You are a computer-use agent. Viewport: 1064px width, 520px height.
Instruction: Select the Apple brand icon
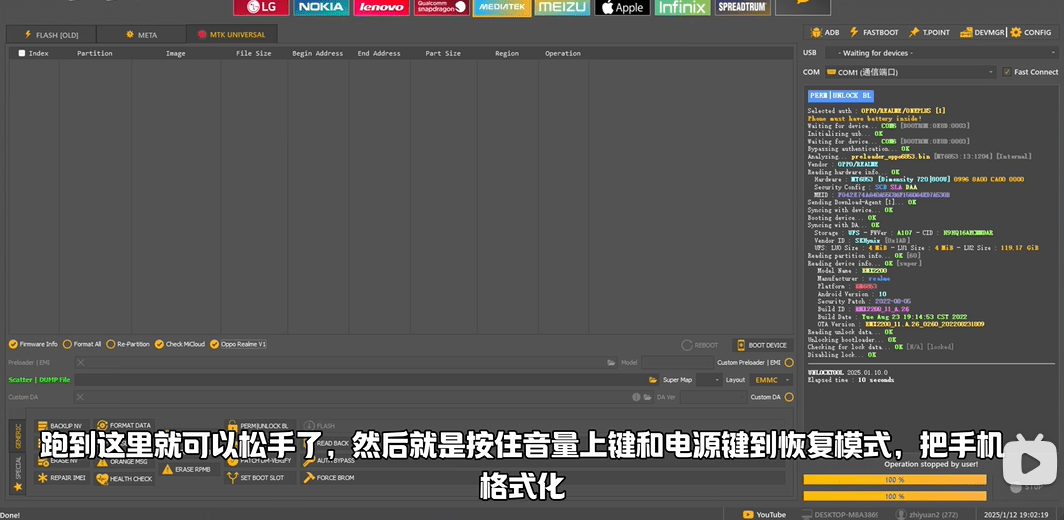point(622,7)
